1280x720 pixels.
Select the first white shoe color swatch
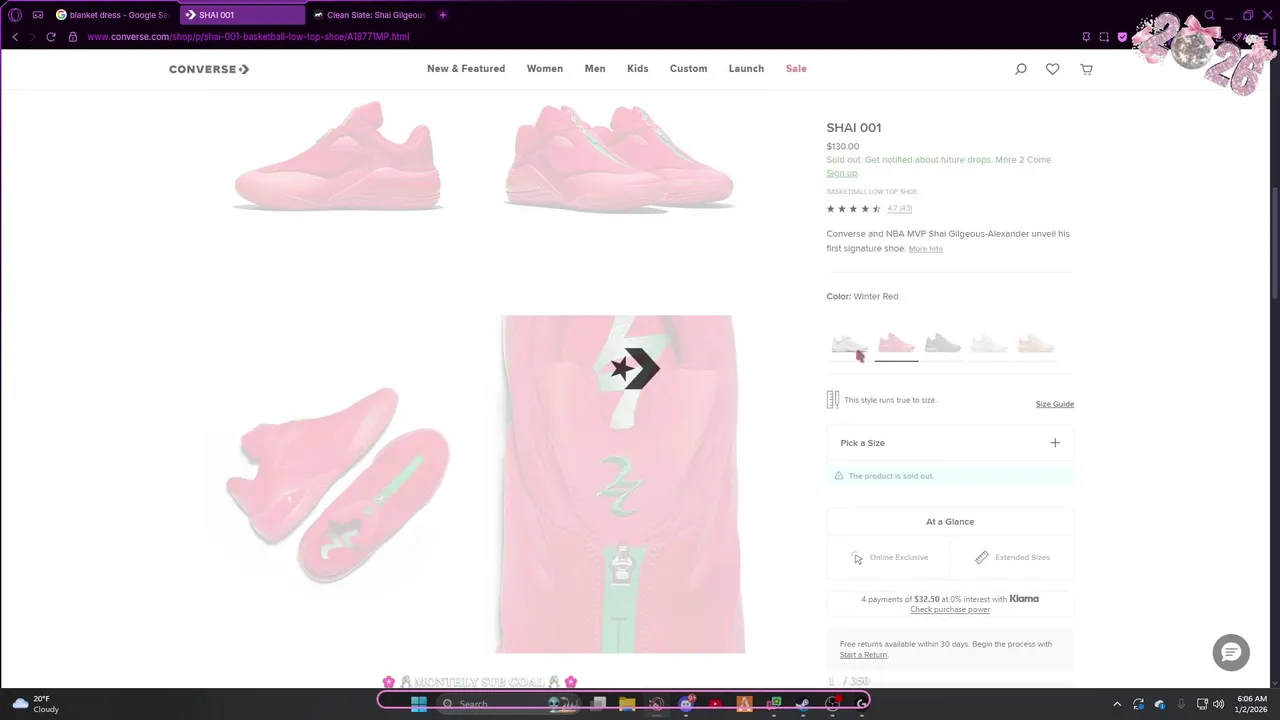point(850,345)
